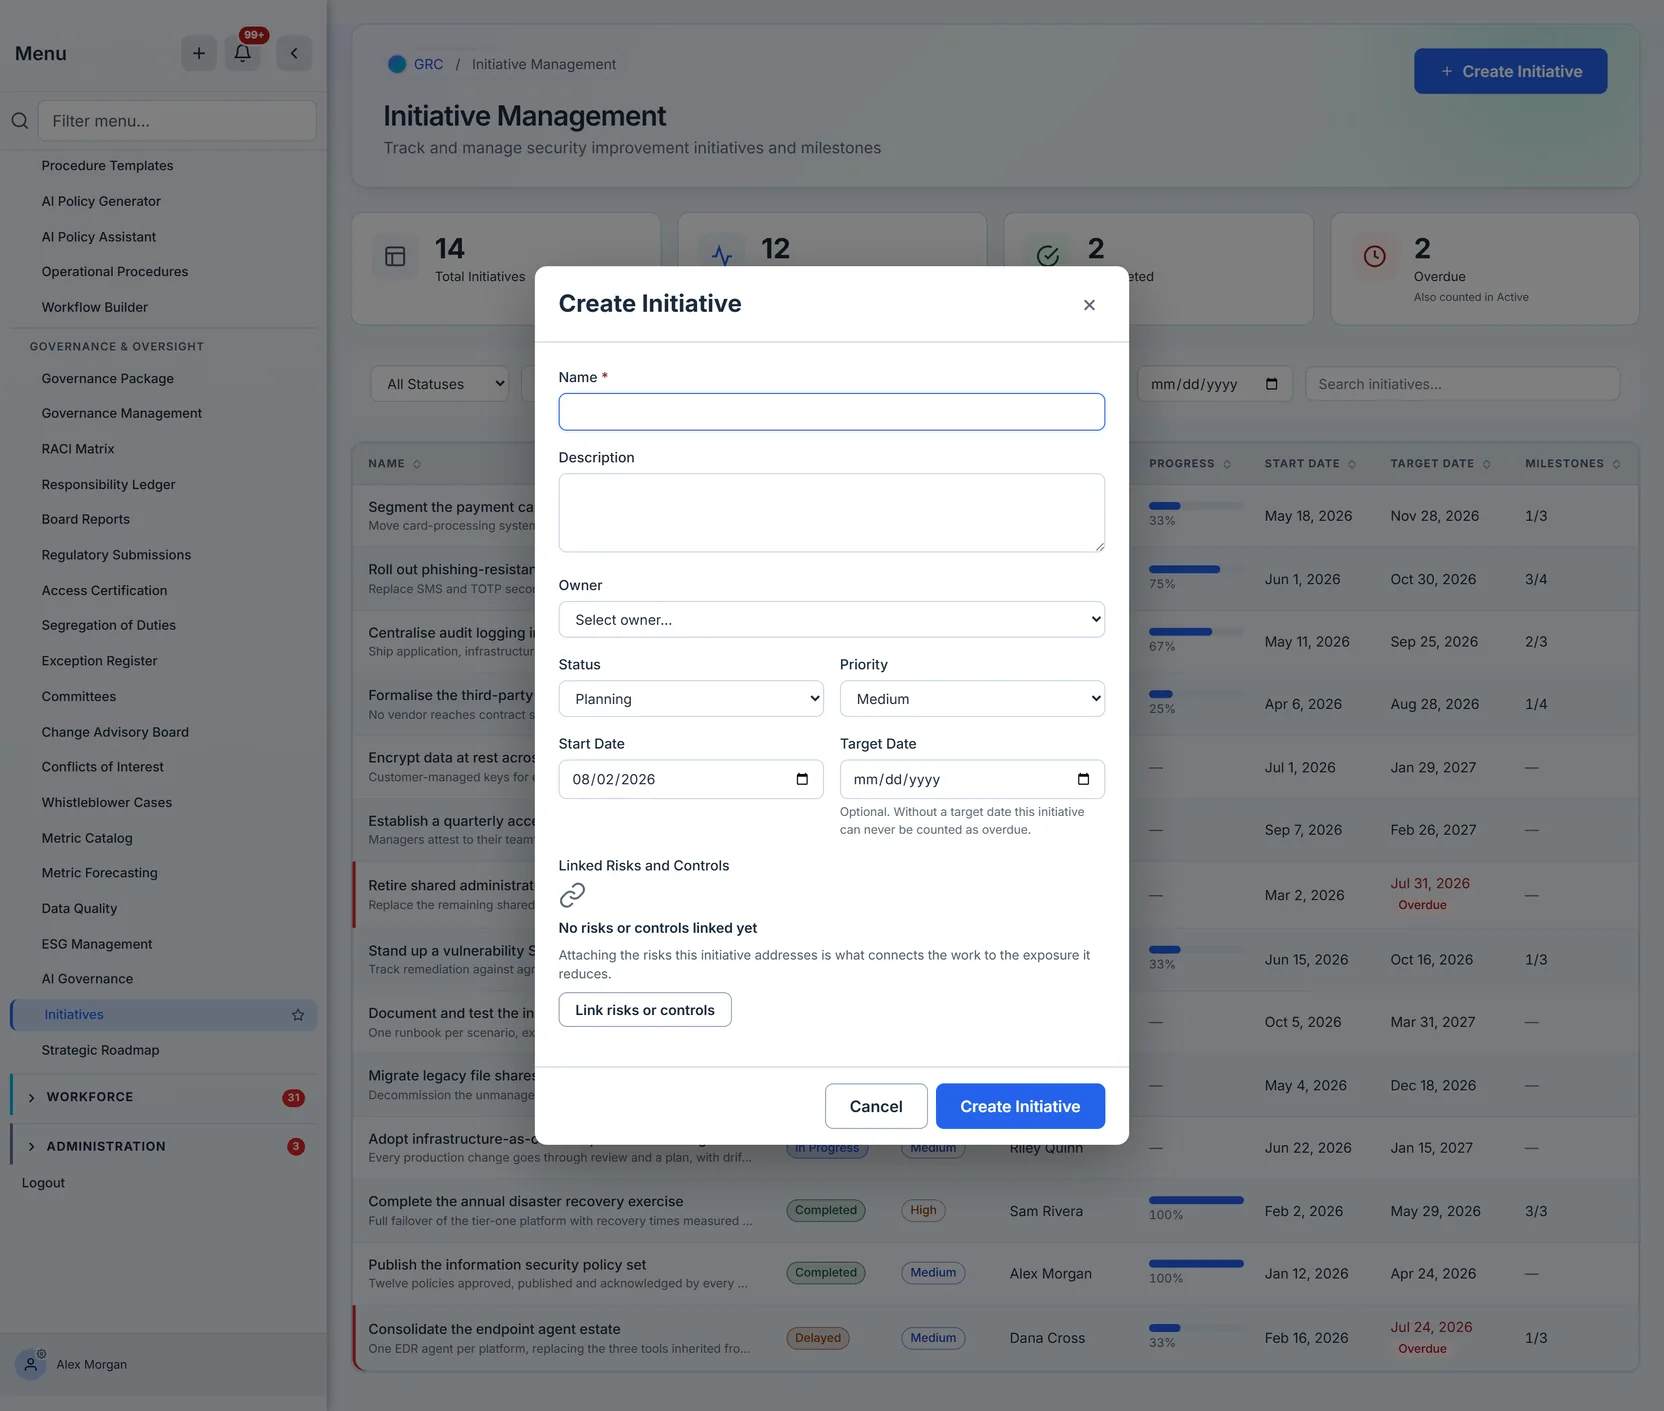Close the Create Initiative dialog
The width and height of the screenshot is (1664, 1411).
tap(1089, 305)
